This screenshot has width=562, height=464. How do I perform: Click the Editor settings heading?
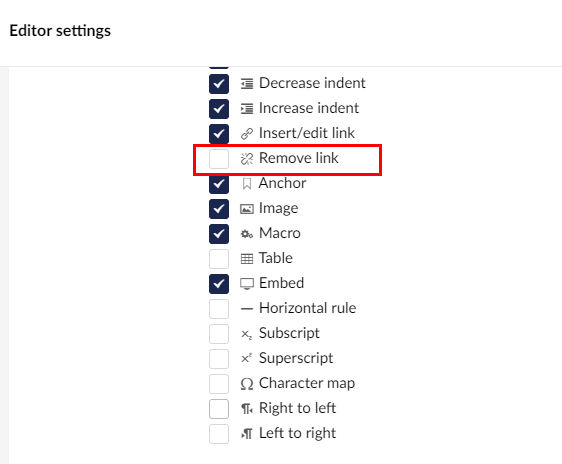[60, 31]
